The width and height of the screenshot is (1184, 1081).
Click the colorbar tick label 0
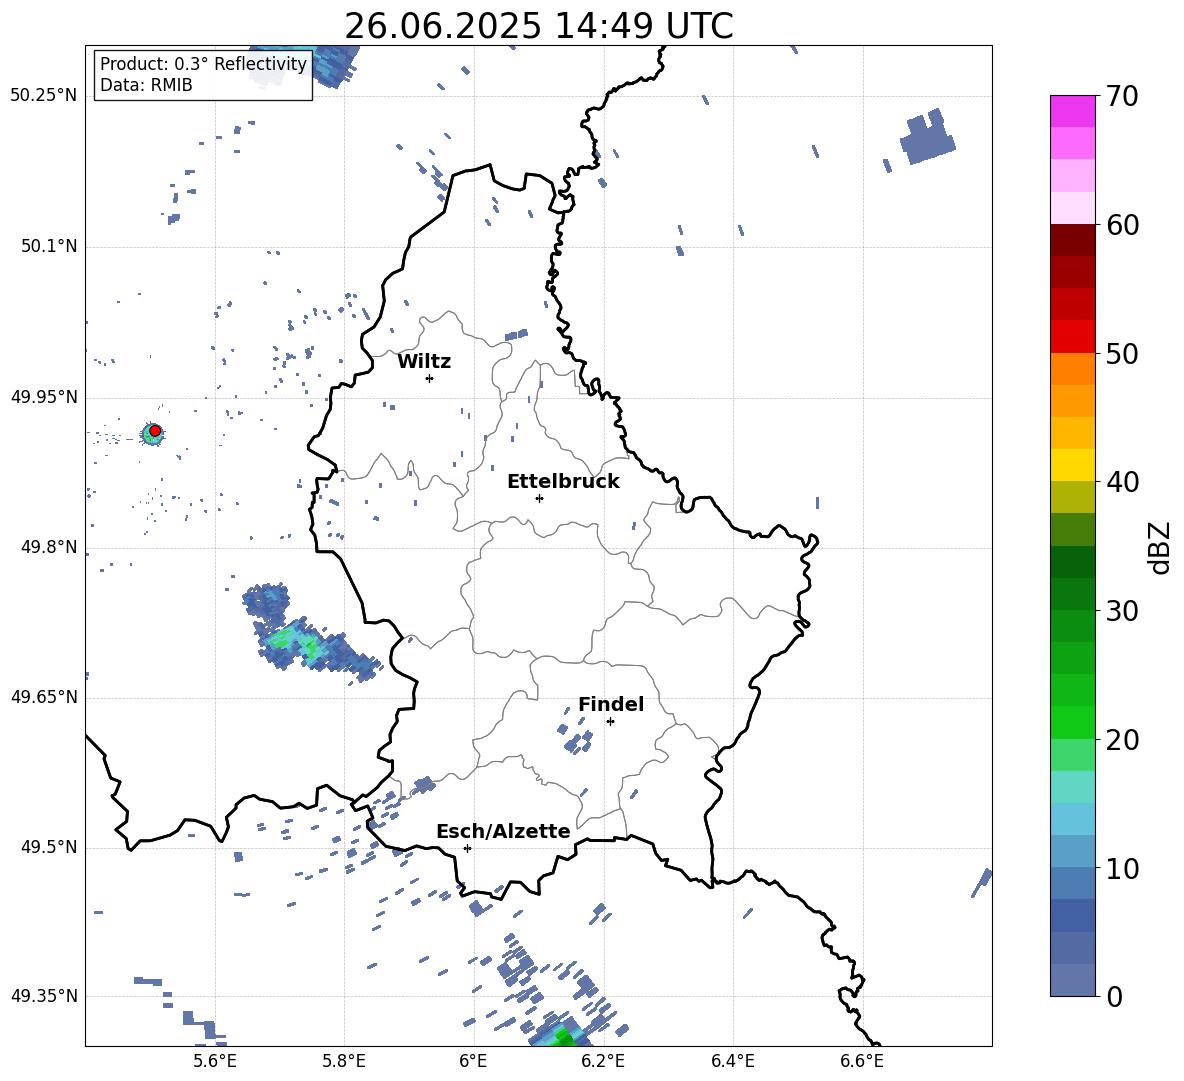pos(1114,997)
